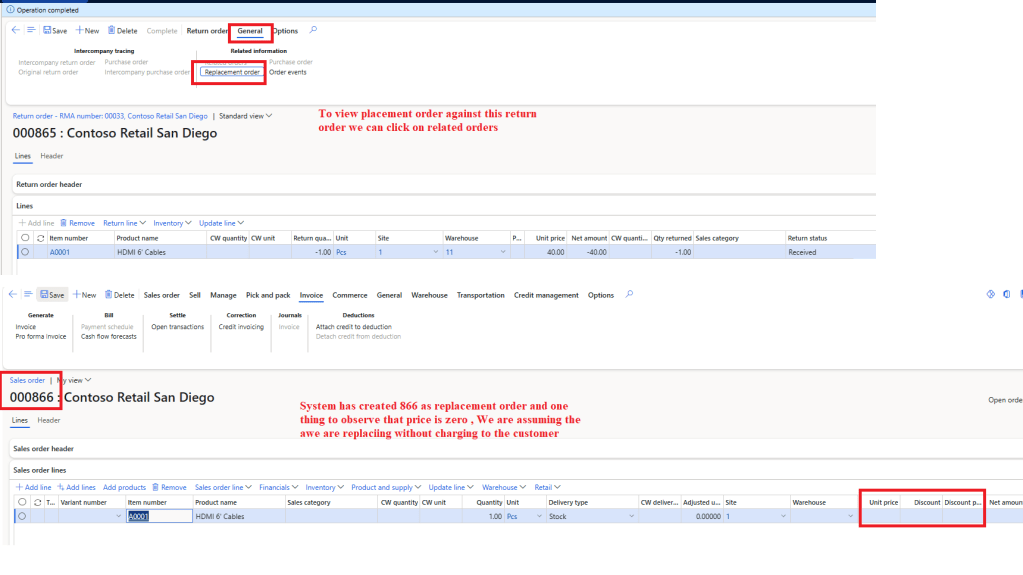Expand the Financials menu in sales order lines
The image size is (1023, 575).
coord(279,487)
